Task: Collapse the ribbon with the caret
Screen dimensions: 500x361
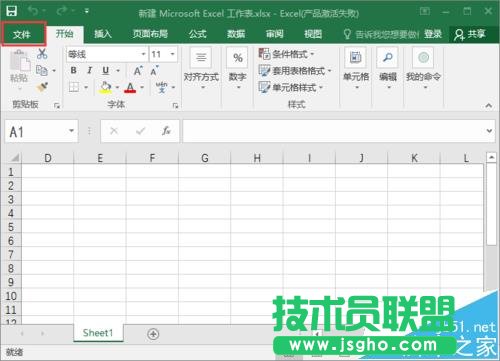Action: [489, 106]
